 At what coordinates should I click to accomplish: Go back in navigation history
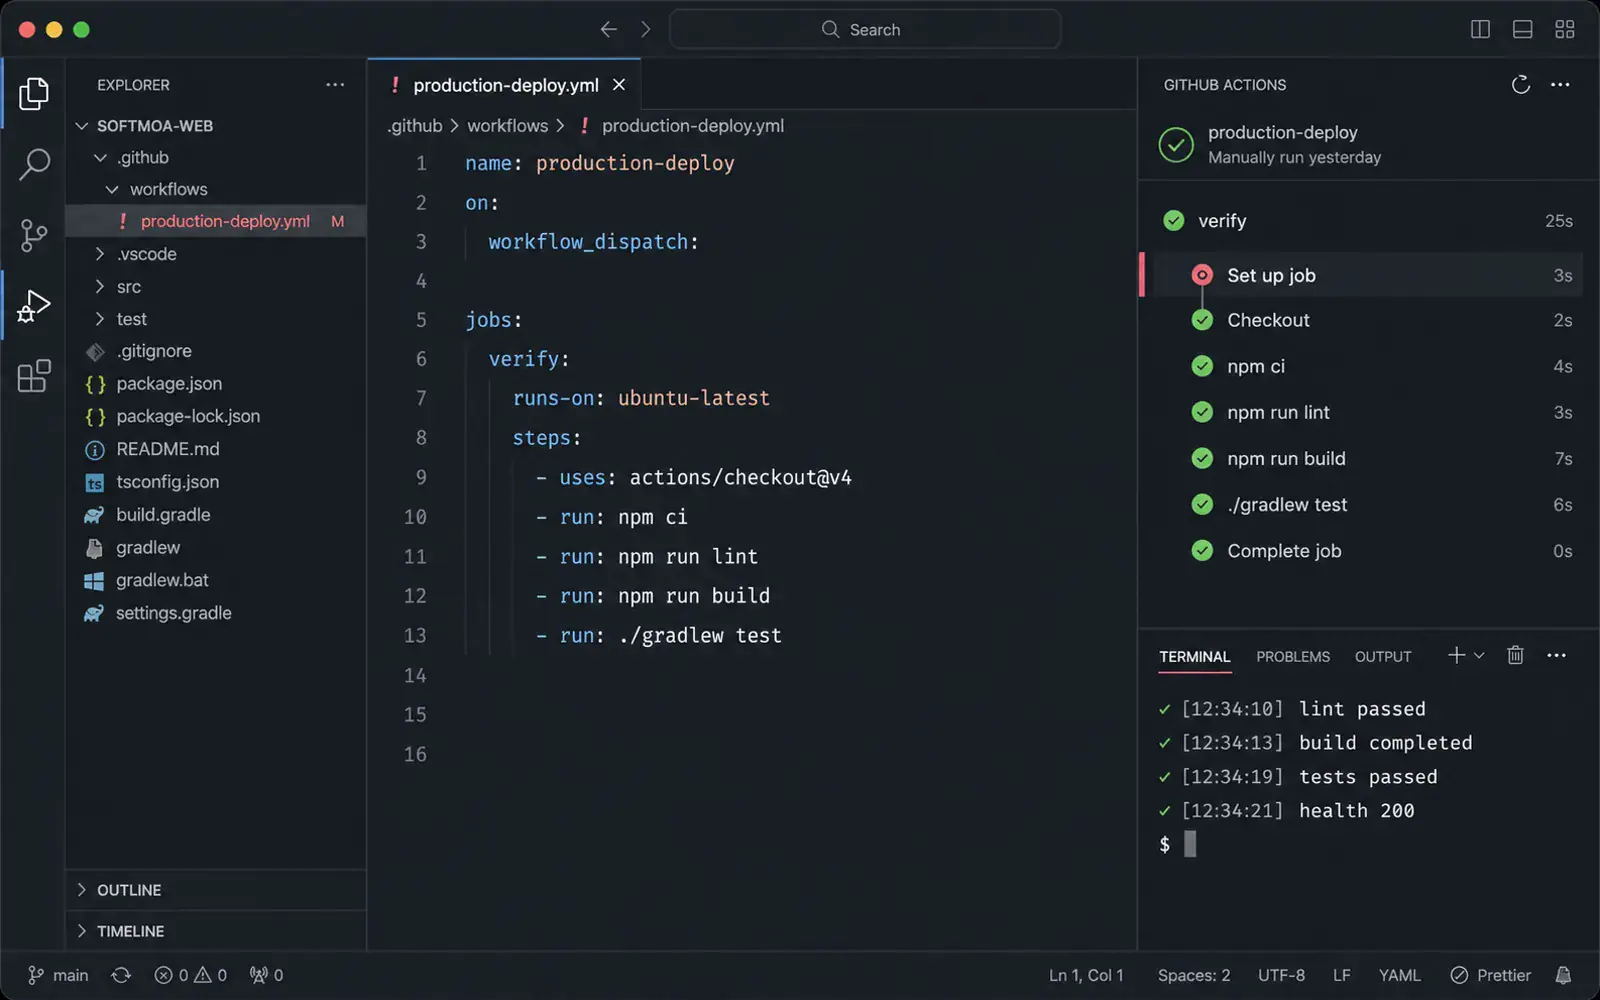coord(608,29)
